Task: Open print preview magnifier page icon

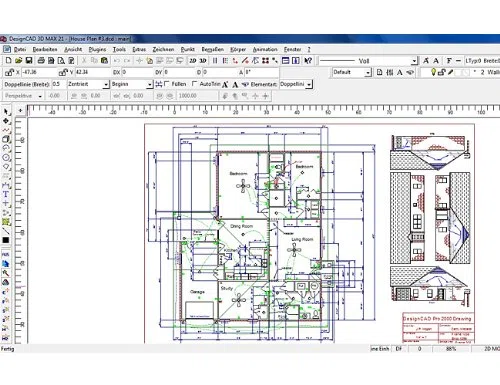Action: pyautogui.click(x=61, y=60)
